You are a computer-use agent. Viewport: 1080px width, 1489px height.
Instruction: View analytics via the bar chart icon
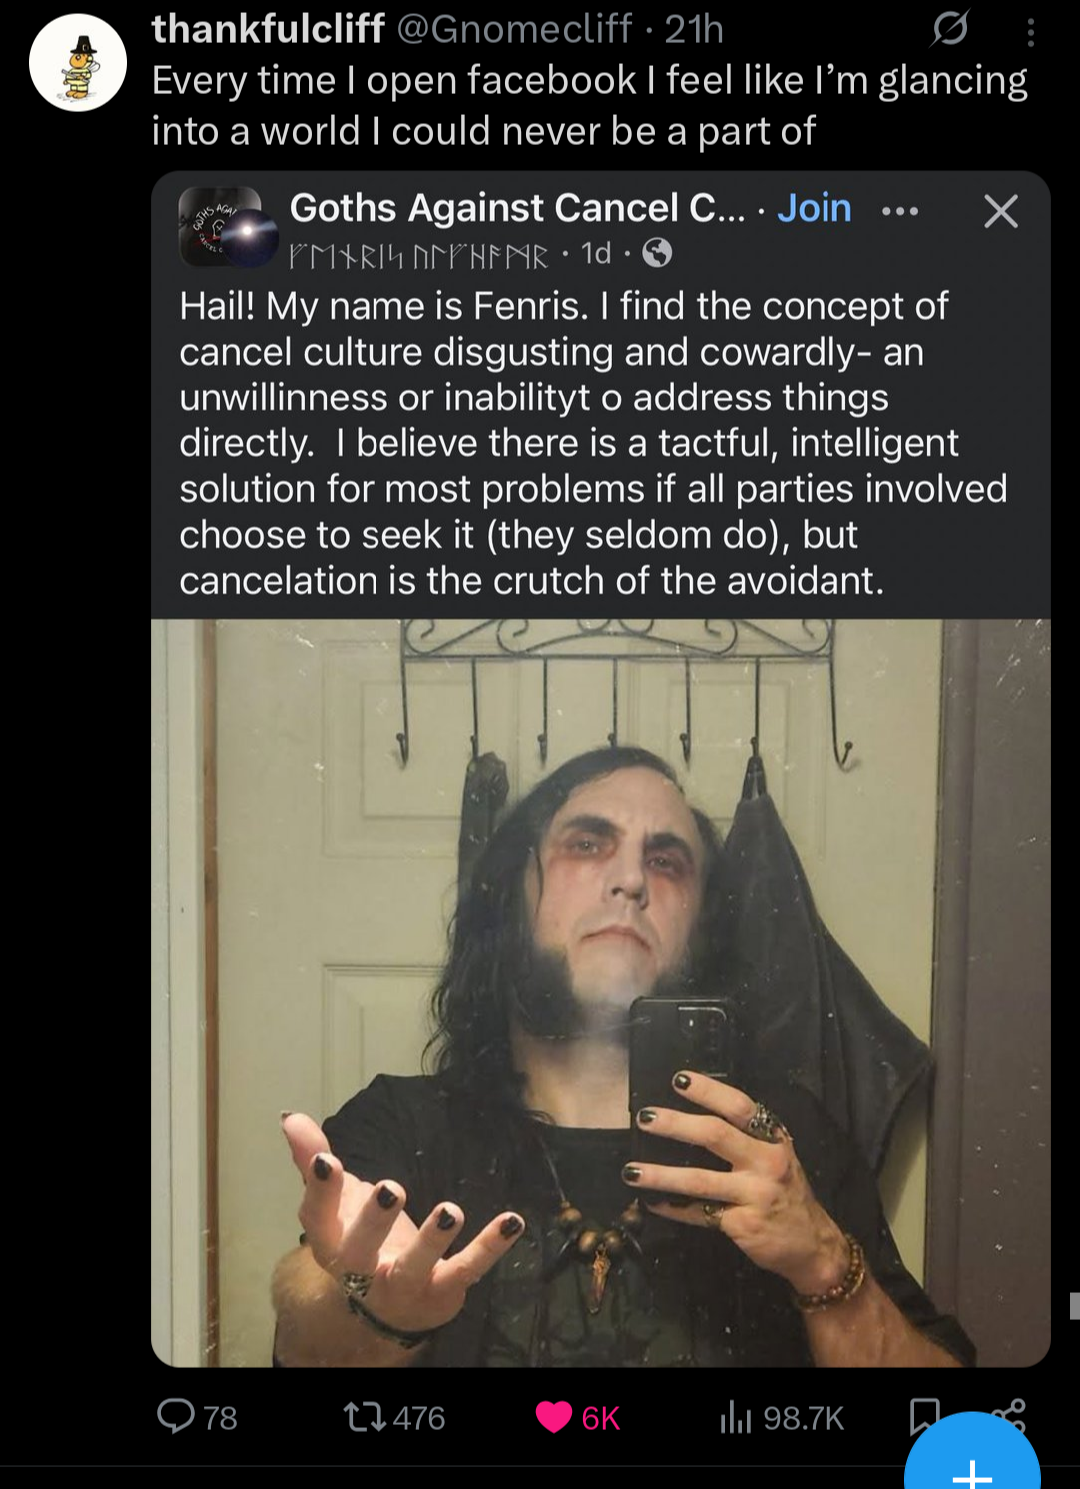click(735, 1416)
